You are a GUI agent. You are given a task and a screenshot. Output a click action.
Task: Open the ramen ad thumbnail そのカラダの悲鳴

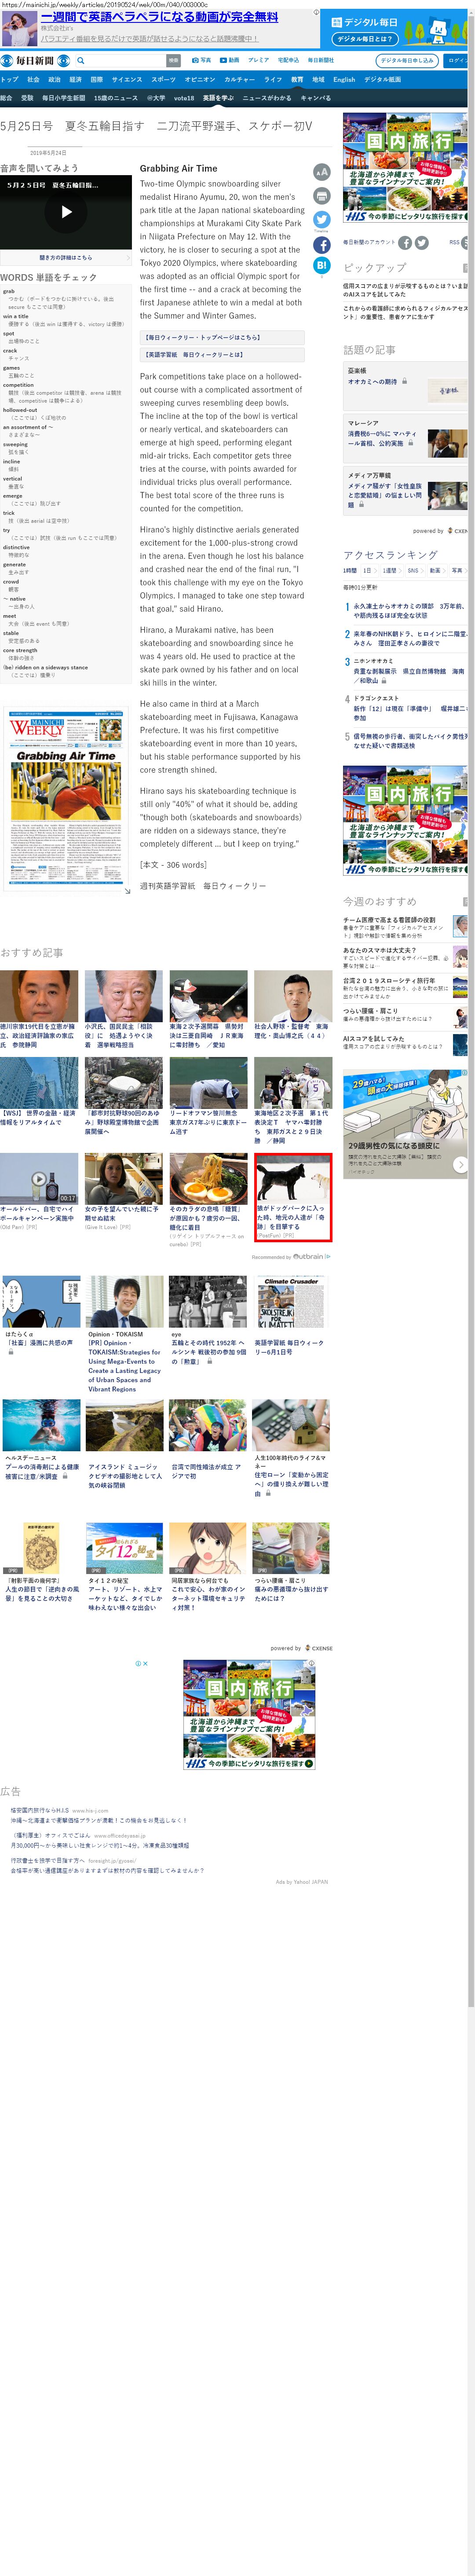point(208,1179)
